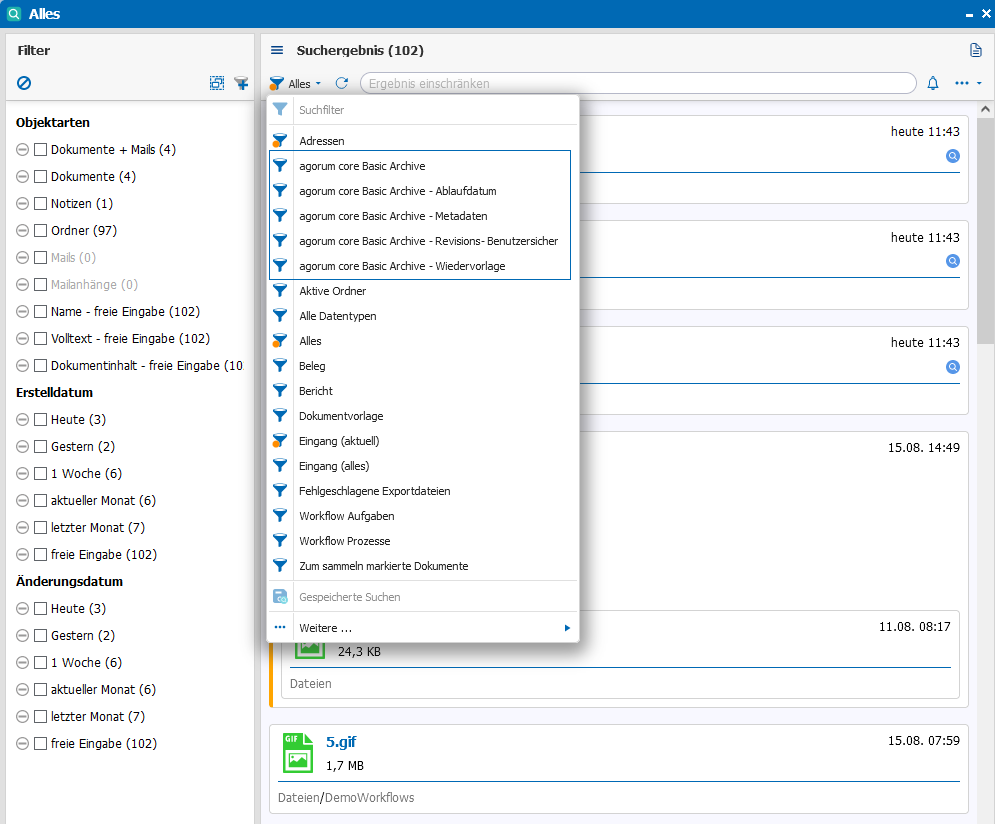This screenshot has width=995, height=824.
Task: Click the select-all filters icon in Filter panel
Action: point(217,83)
